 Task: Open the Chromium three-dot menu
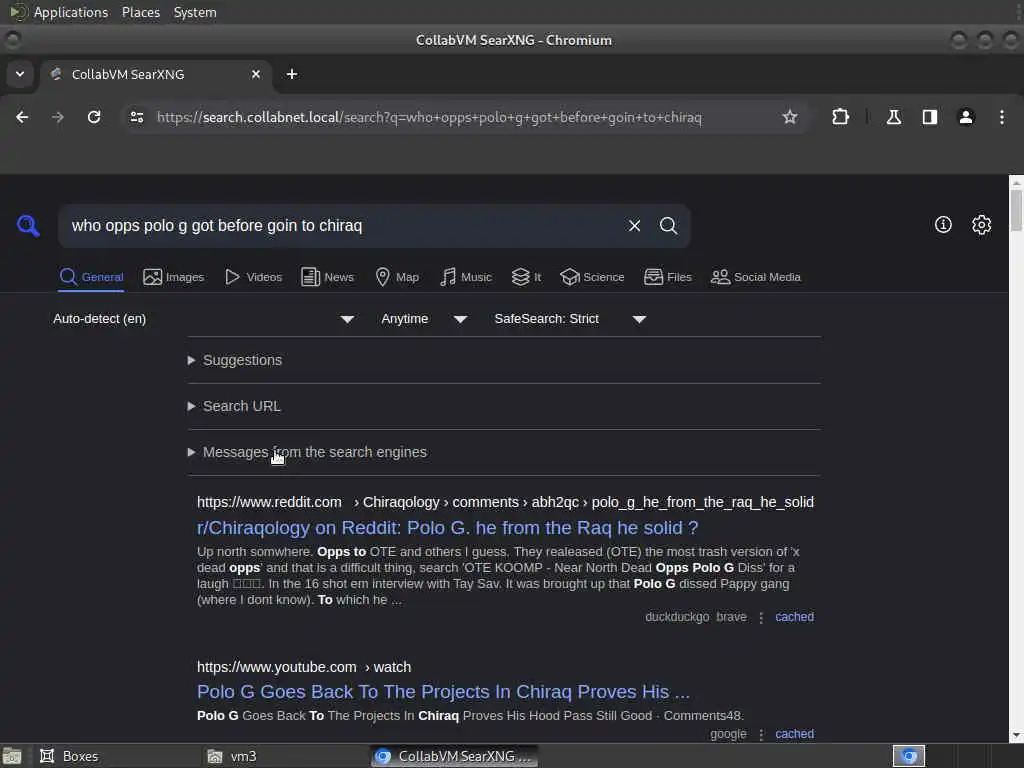(x=1002, y=117)
